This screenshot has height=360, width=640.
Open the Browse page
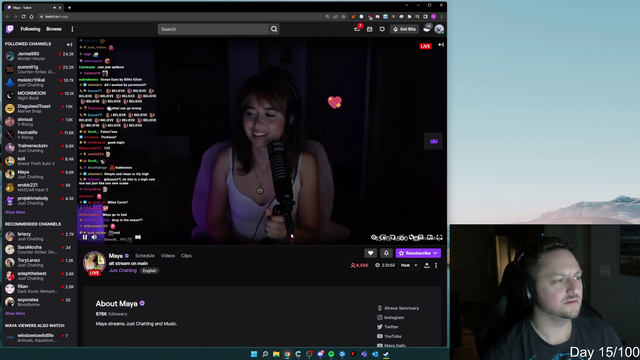(x=54, y=29)
